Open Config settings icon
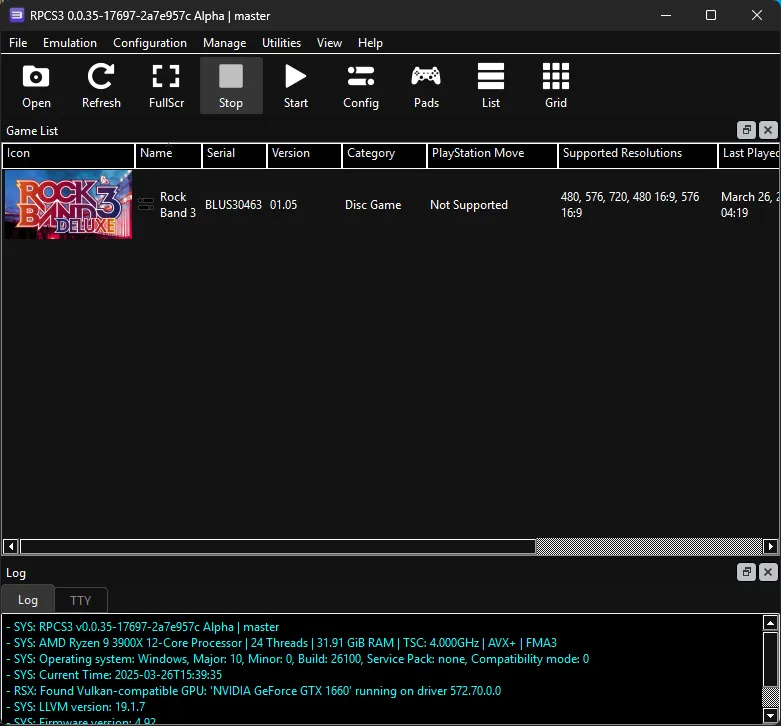The height and width of the screenshot is (726, 781). coord(361,86)
